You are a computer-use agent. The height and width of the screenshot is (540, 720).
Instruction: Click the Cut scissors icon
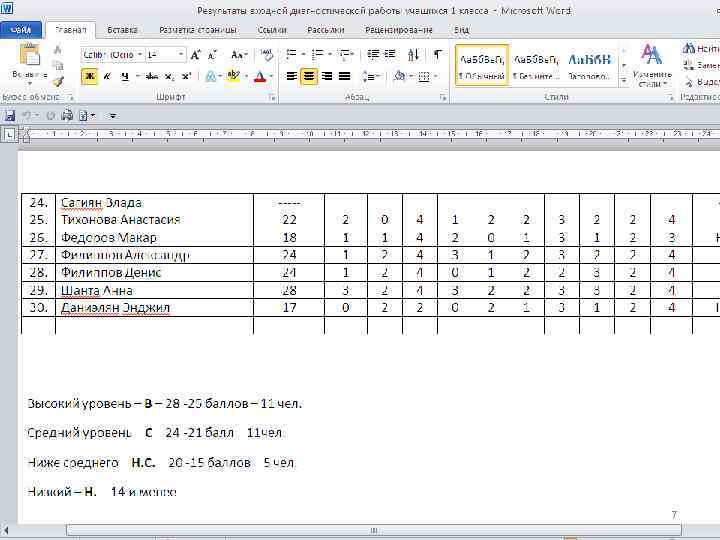pos(58,49)
